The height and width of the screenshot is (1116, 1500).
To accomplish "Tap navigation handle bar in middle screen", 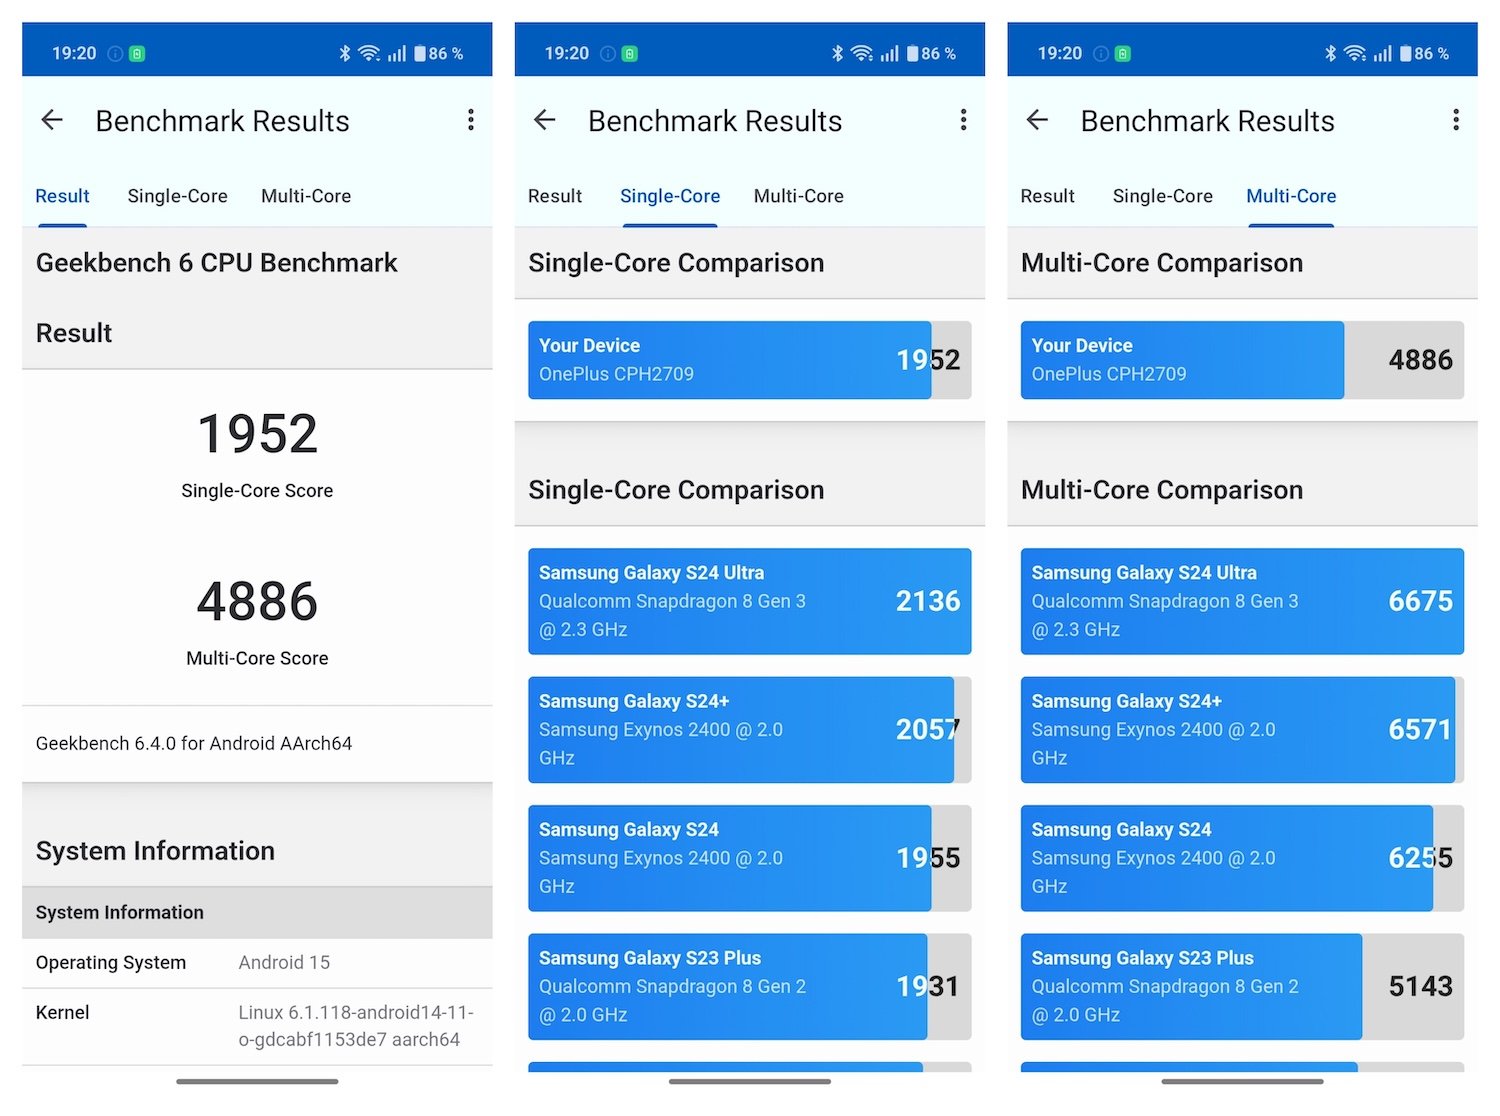I will [x=750, y=1081].
